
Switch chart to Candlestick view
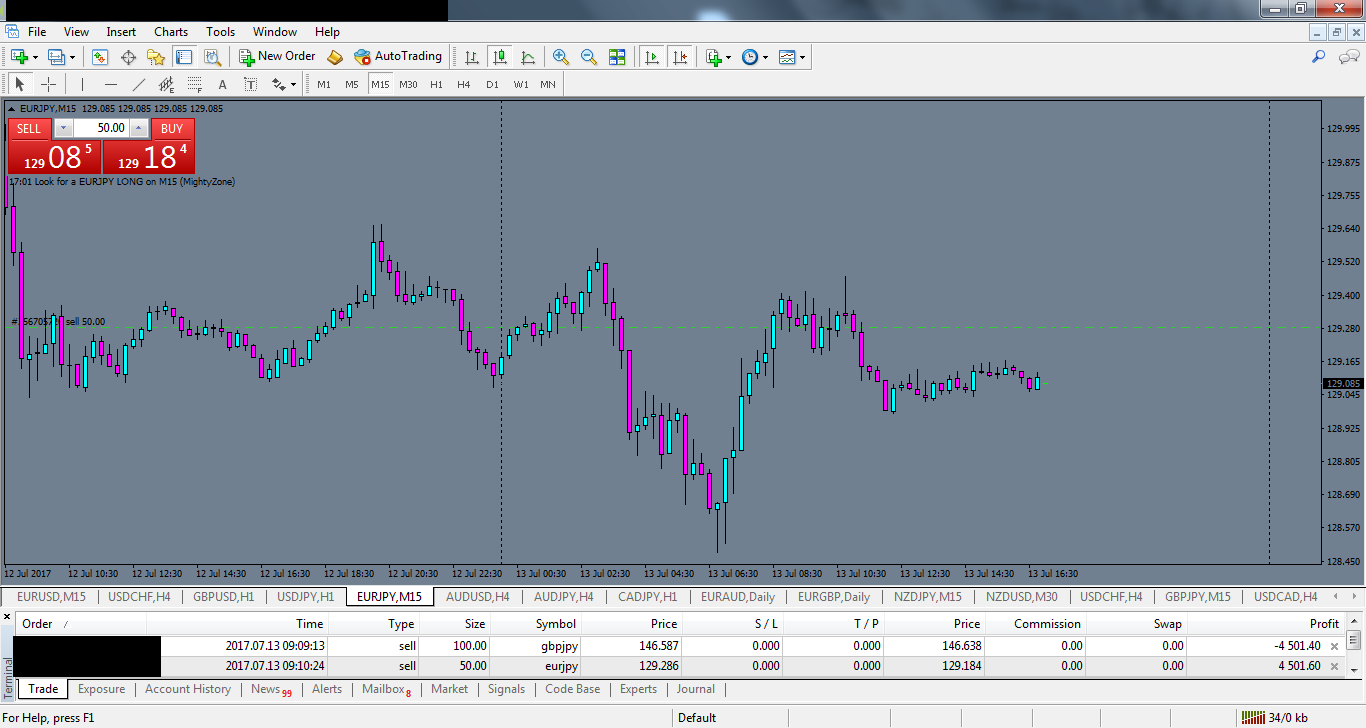(x=501, y=57)
